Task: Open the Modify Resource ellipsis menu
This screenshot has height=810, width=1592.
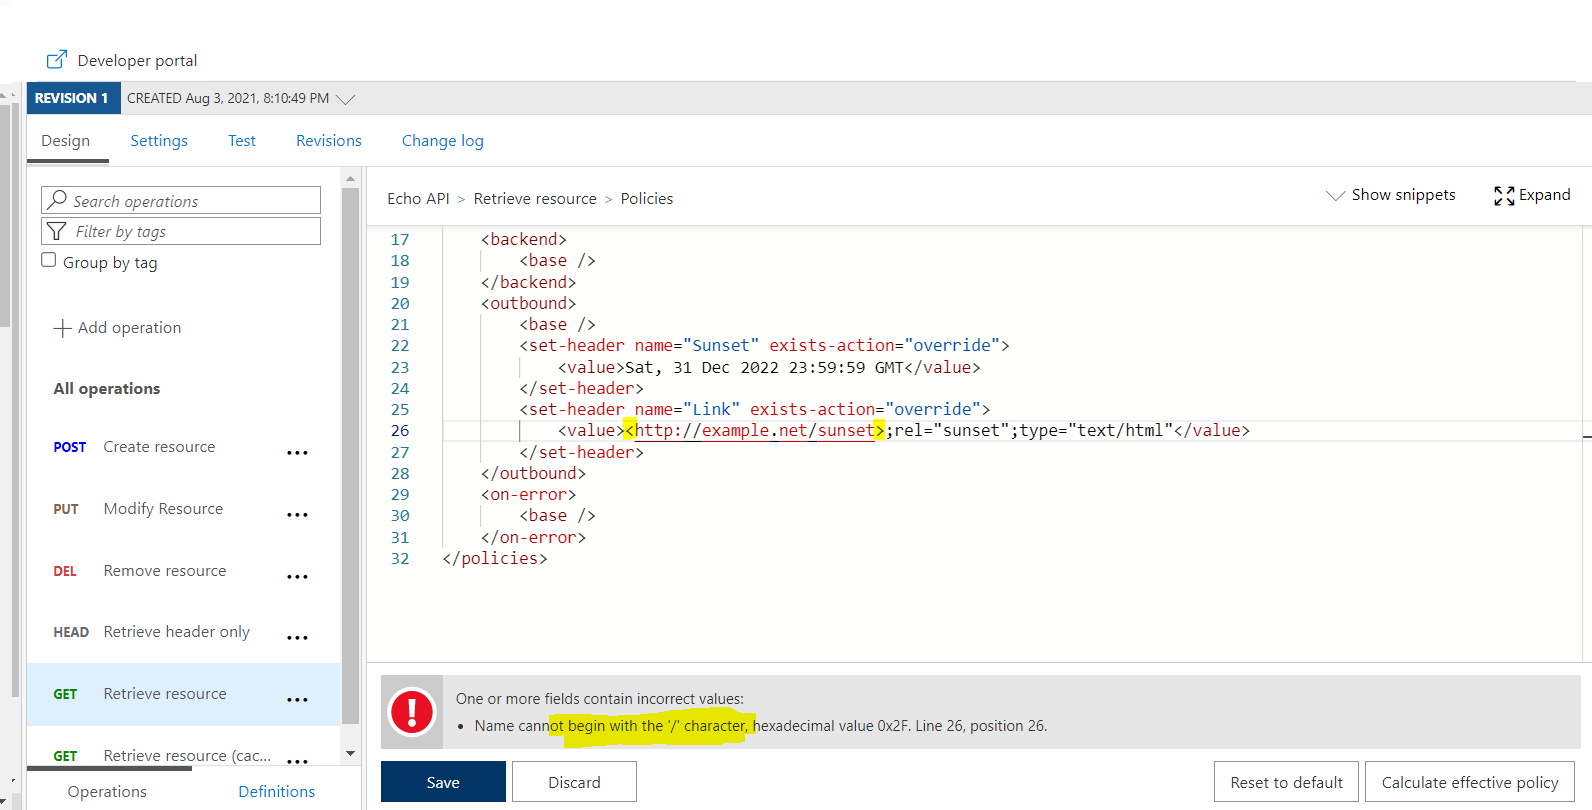Action: (297, 515)
